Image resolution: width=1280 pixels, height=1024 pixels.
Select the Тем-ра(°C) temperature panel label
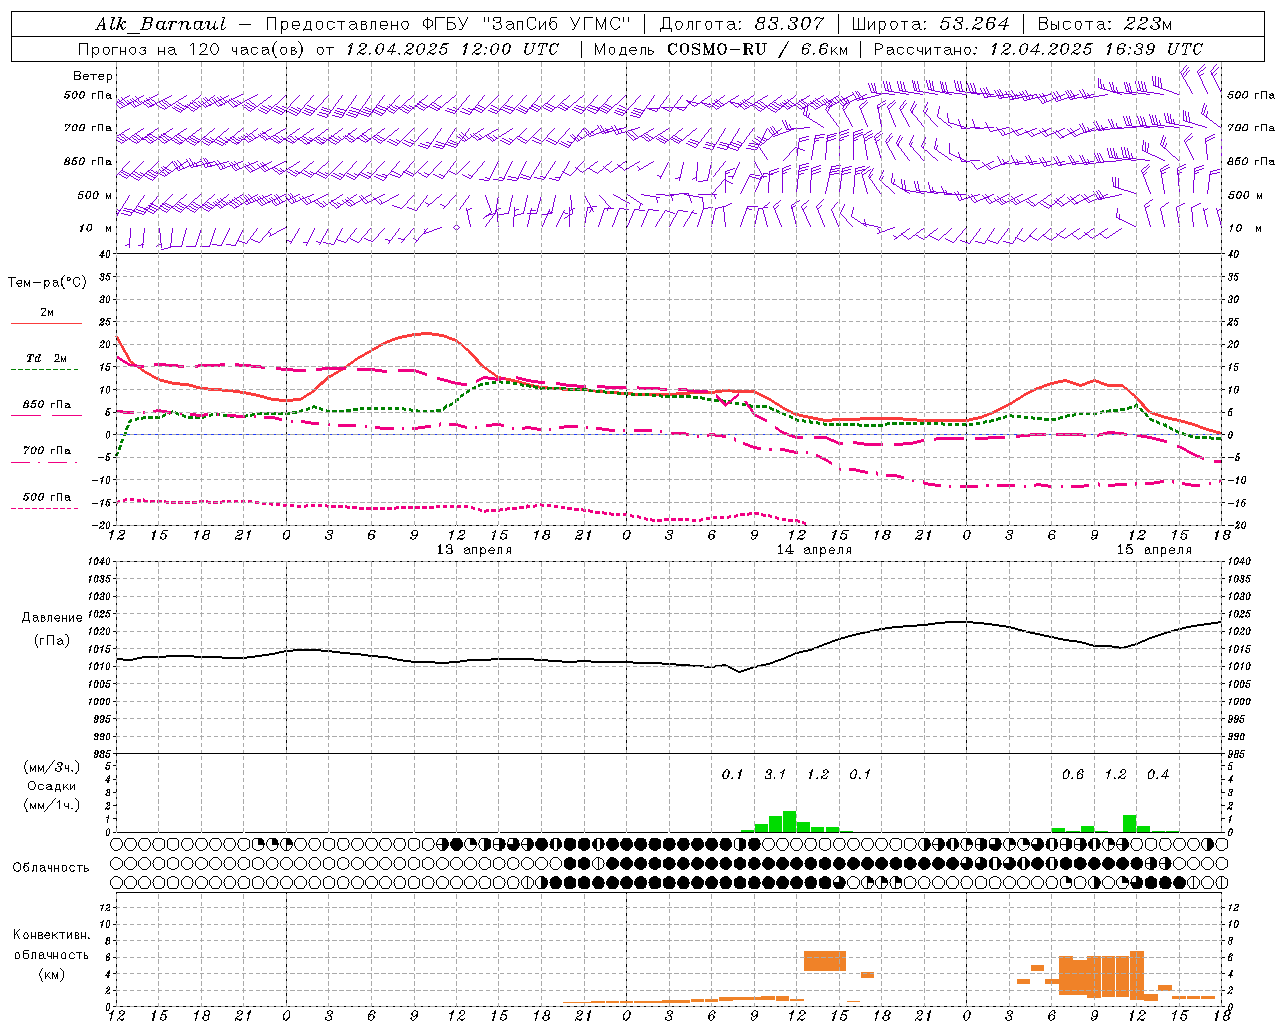(47, 283)
